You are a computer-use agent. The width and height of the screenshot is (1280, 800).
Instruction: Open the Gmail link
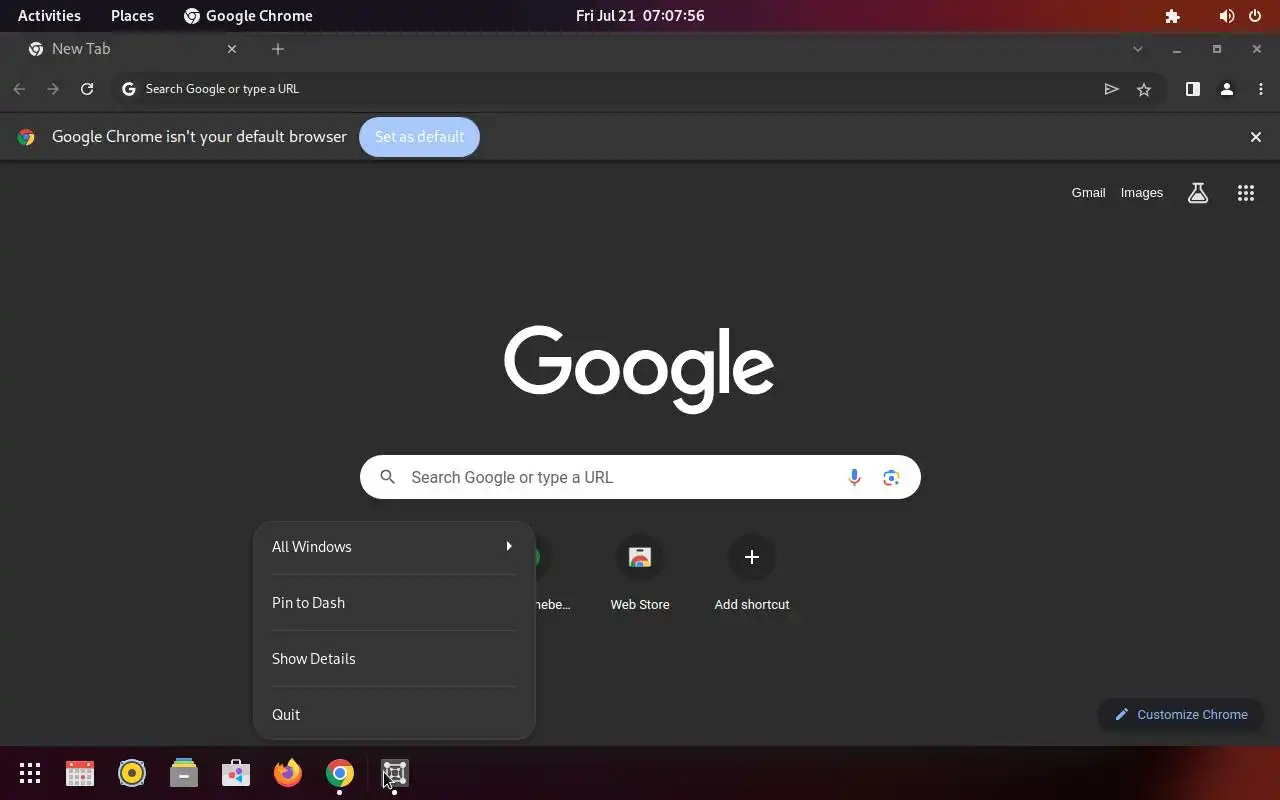tap(1088, 193)
